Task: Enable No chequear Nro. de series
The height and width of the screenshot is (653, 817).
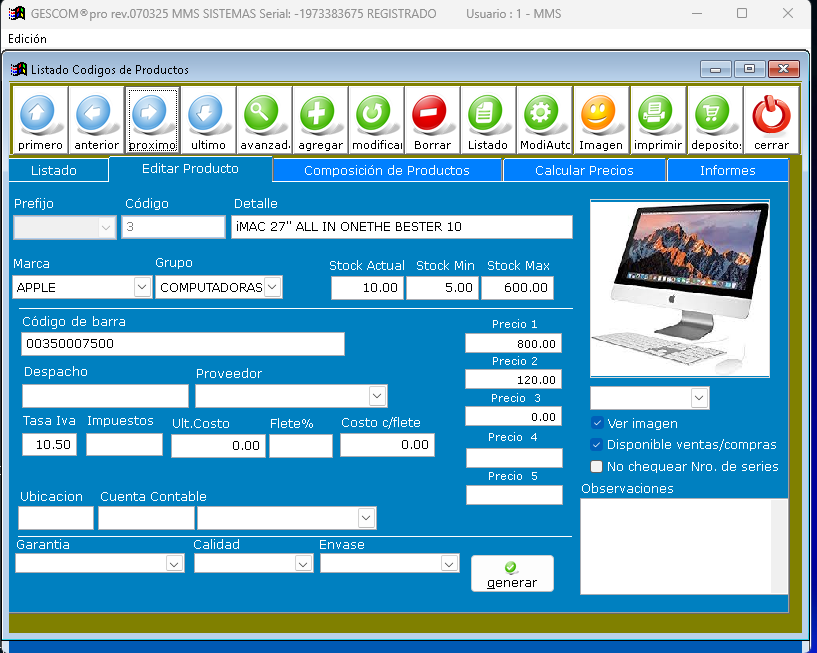Action: pos(597,466)
